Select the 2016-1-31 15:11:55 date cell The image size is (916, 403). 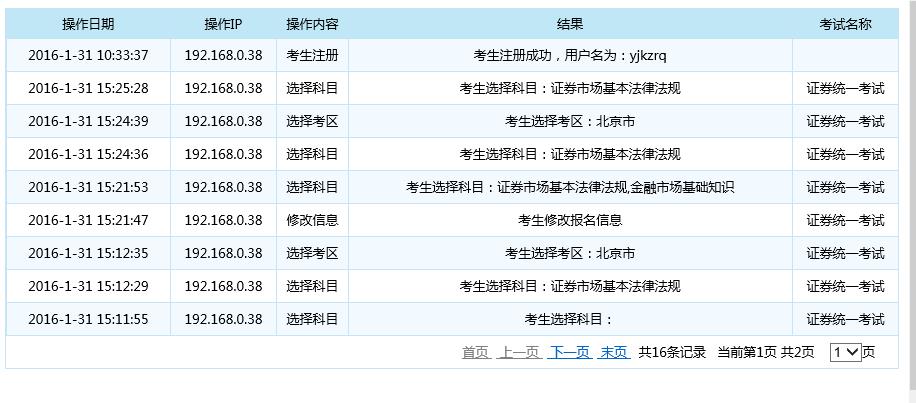(x=88, y=320)
